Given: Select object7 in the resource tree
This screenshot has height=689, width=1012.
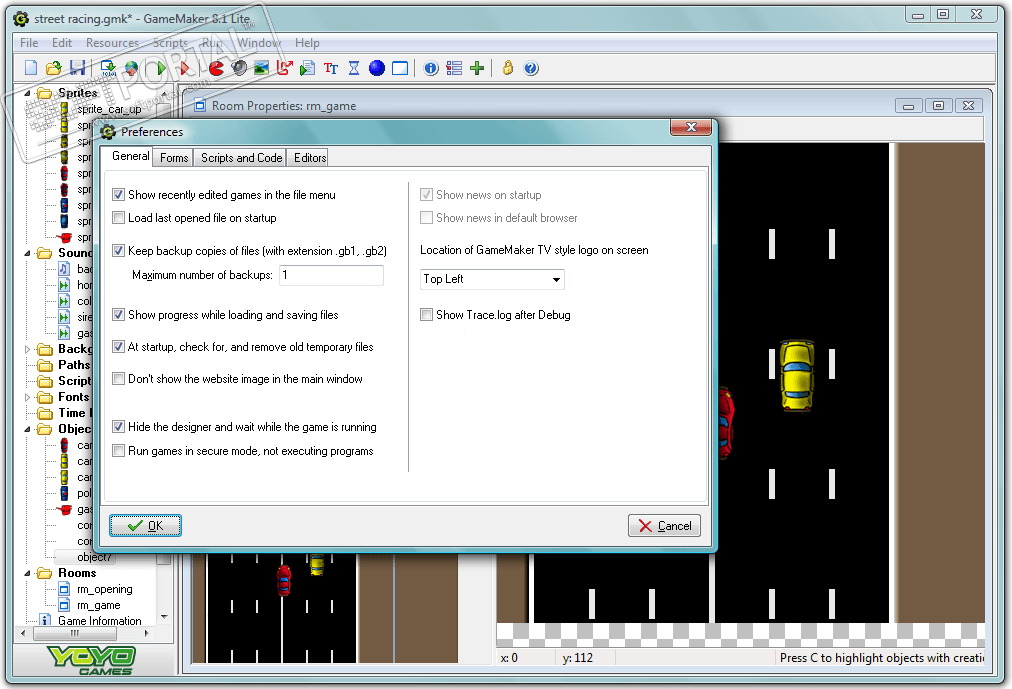Looking at the screenshot, I should click(94, 557).
